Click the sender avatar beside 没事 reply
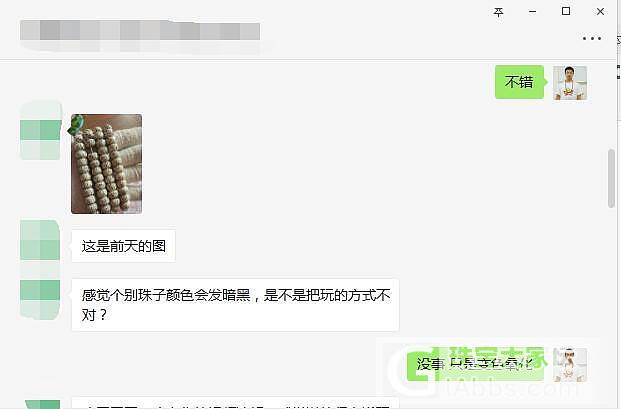The image size is (621, 409). tap(570, 365)
